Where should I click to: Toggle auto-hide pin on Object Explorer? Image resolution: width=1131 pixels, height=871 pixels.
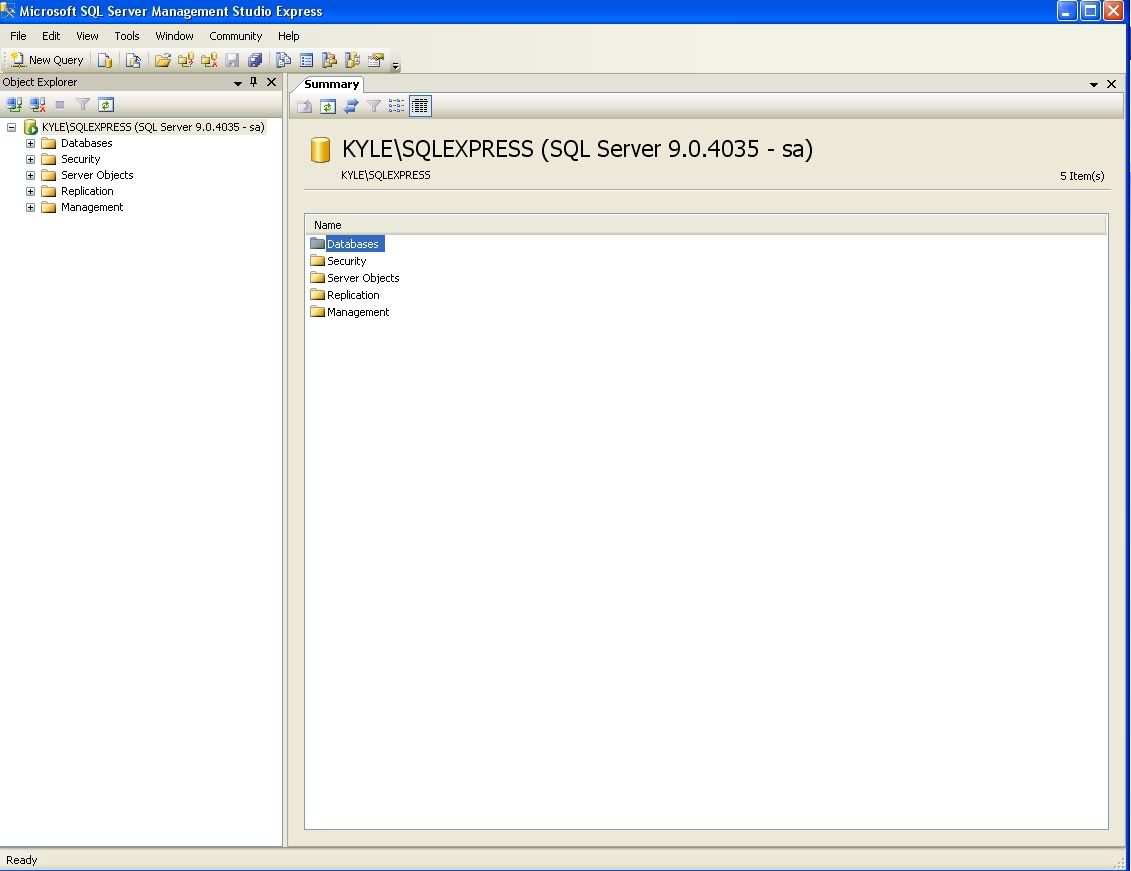pyautogui.click(x=254, y=82)
